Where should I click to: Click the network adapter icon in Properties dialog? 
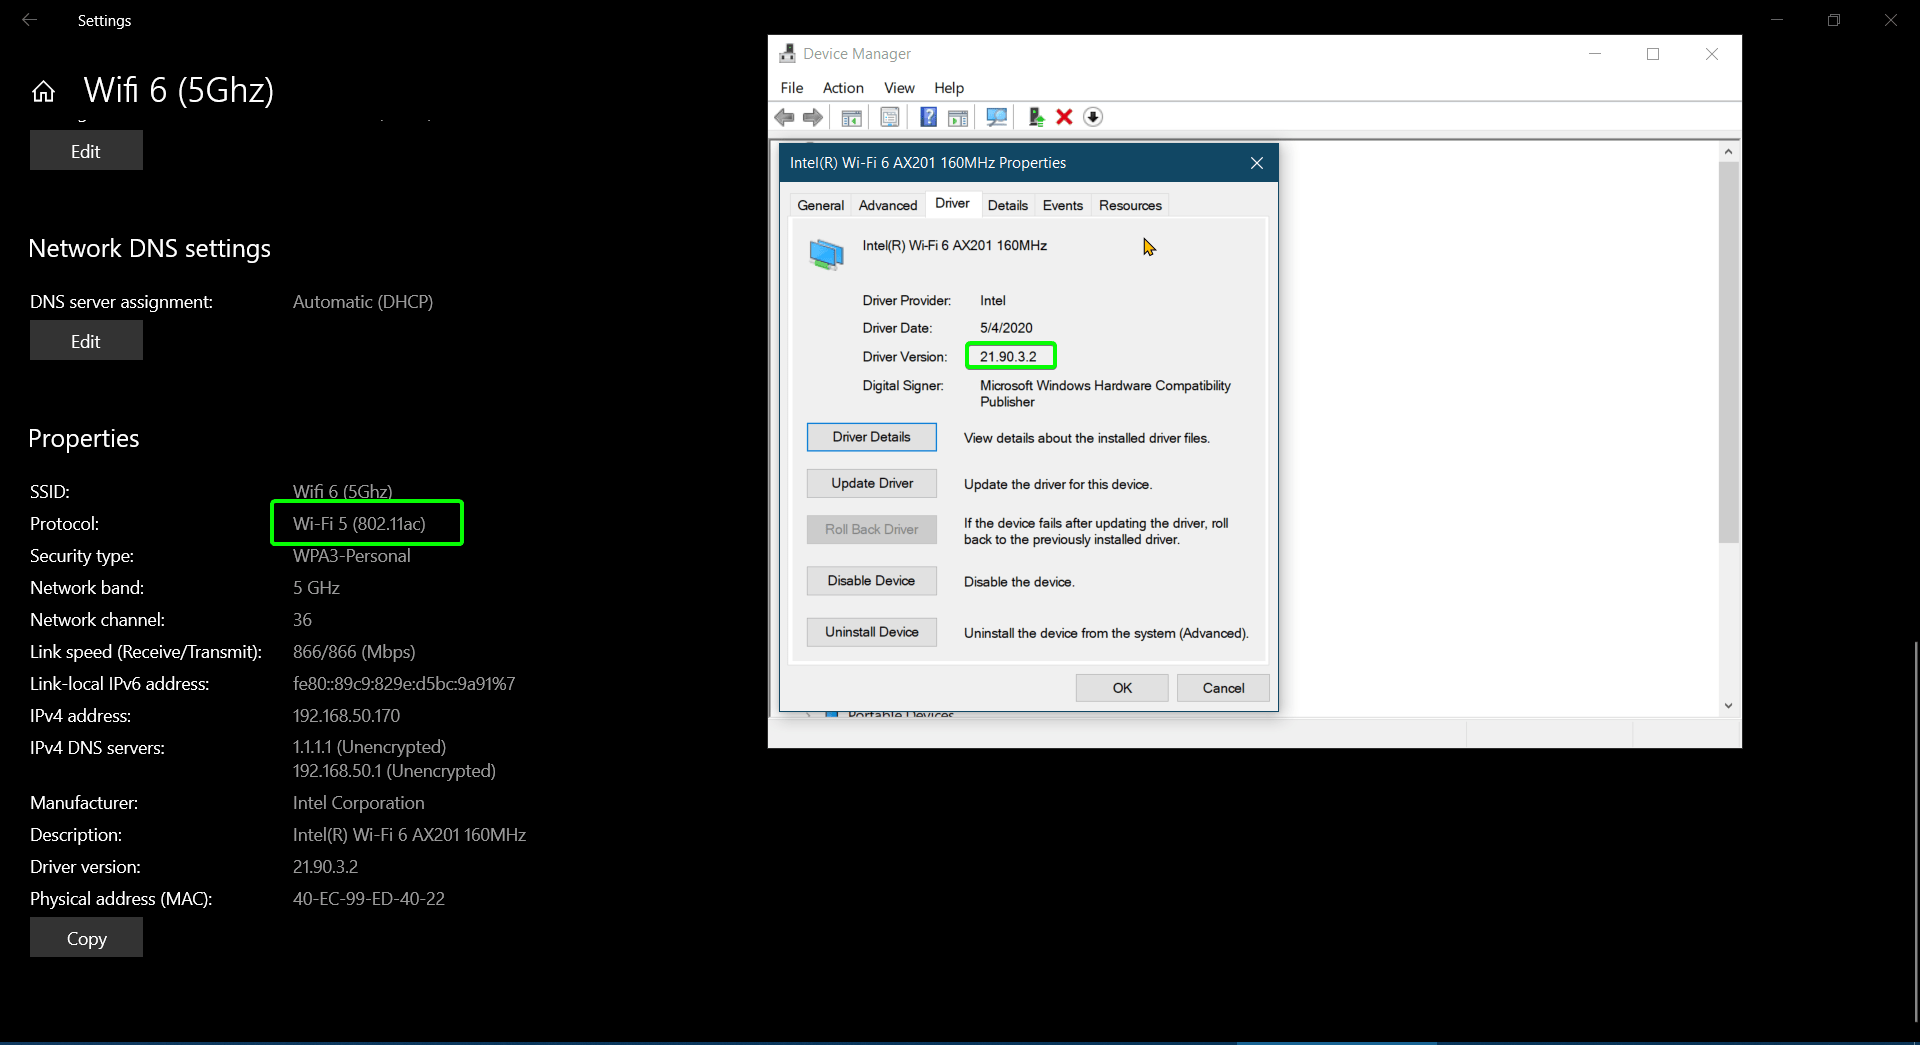pos(827,254)
